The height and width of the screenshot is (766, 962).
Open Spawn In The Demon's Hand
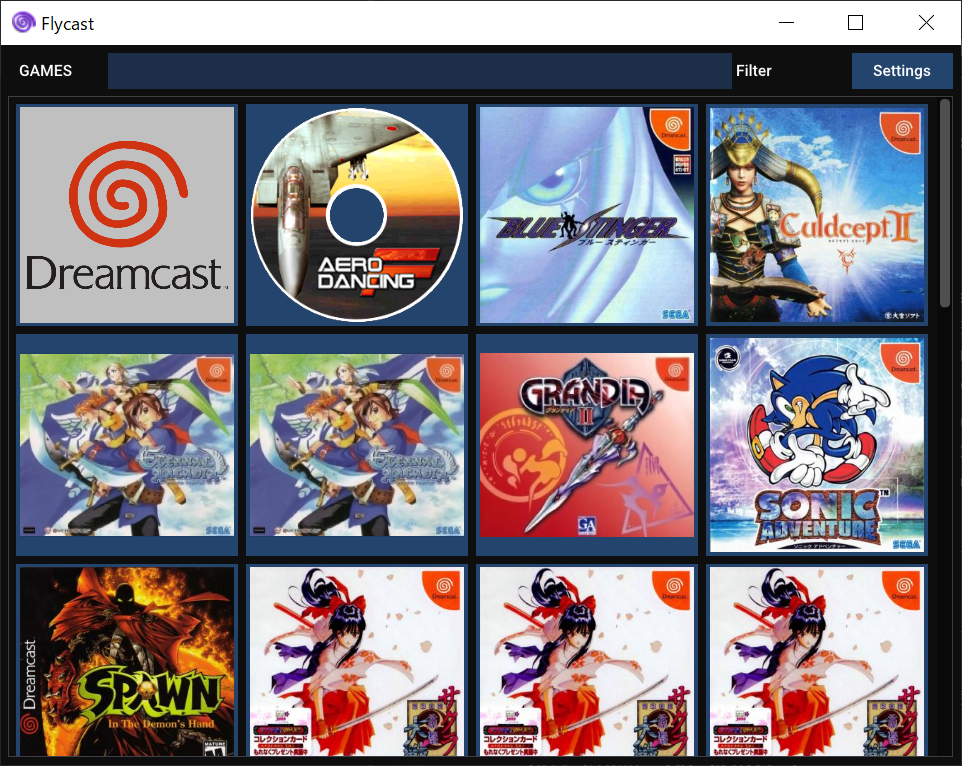(127, 661)
